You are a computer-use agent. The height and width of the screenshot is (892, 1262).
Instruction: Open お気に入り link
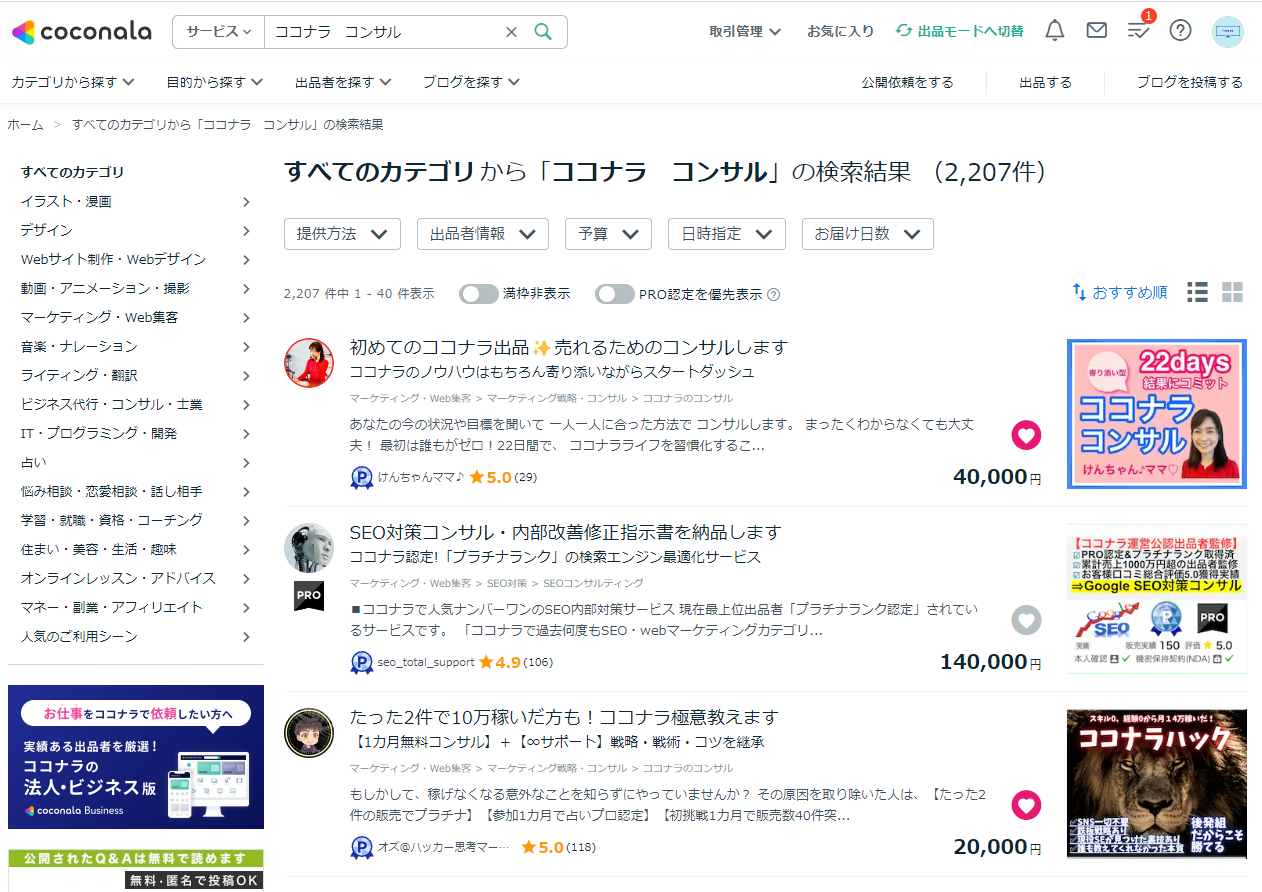(x=840, y=32)
